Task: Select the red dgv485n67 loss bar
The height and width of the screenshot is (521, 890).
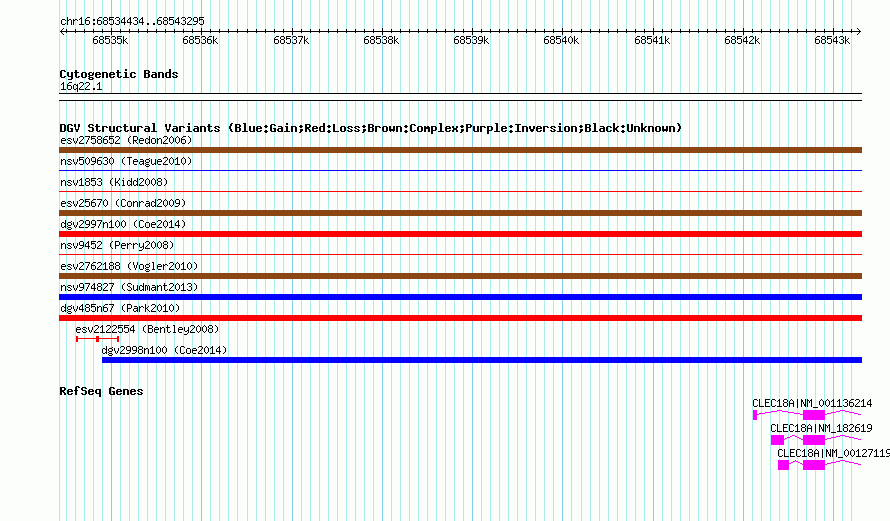Action: point(460,318)
